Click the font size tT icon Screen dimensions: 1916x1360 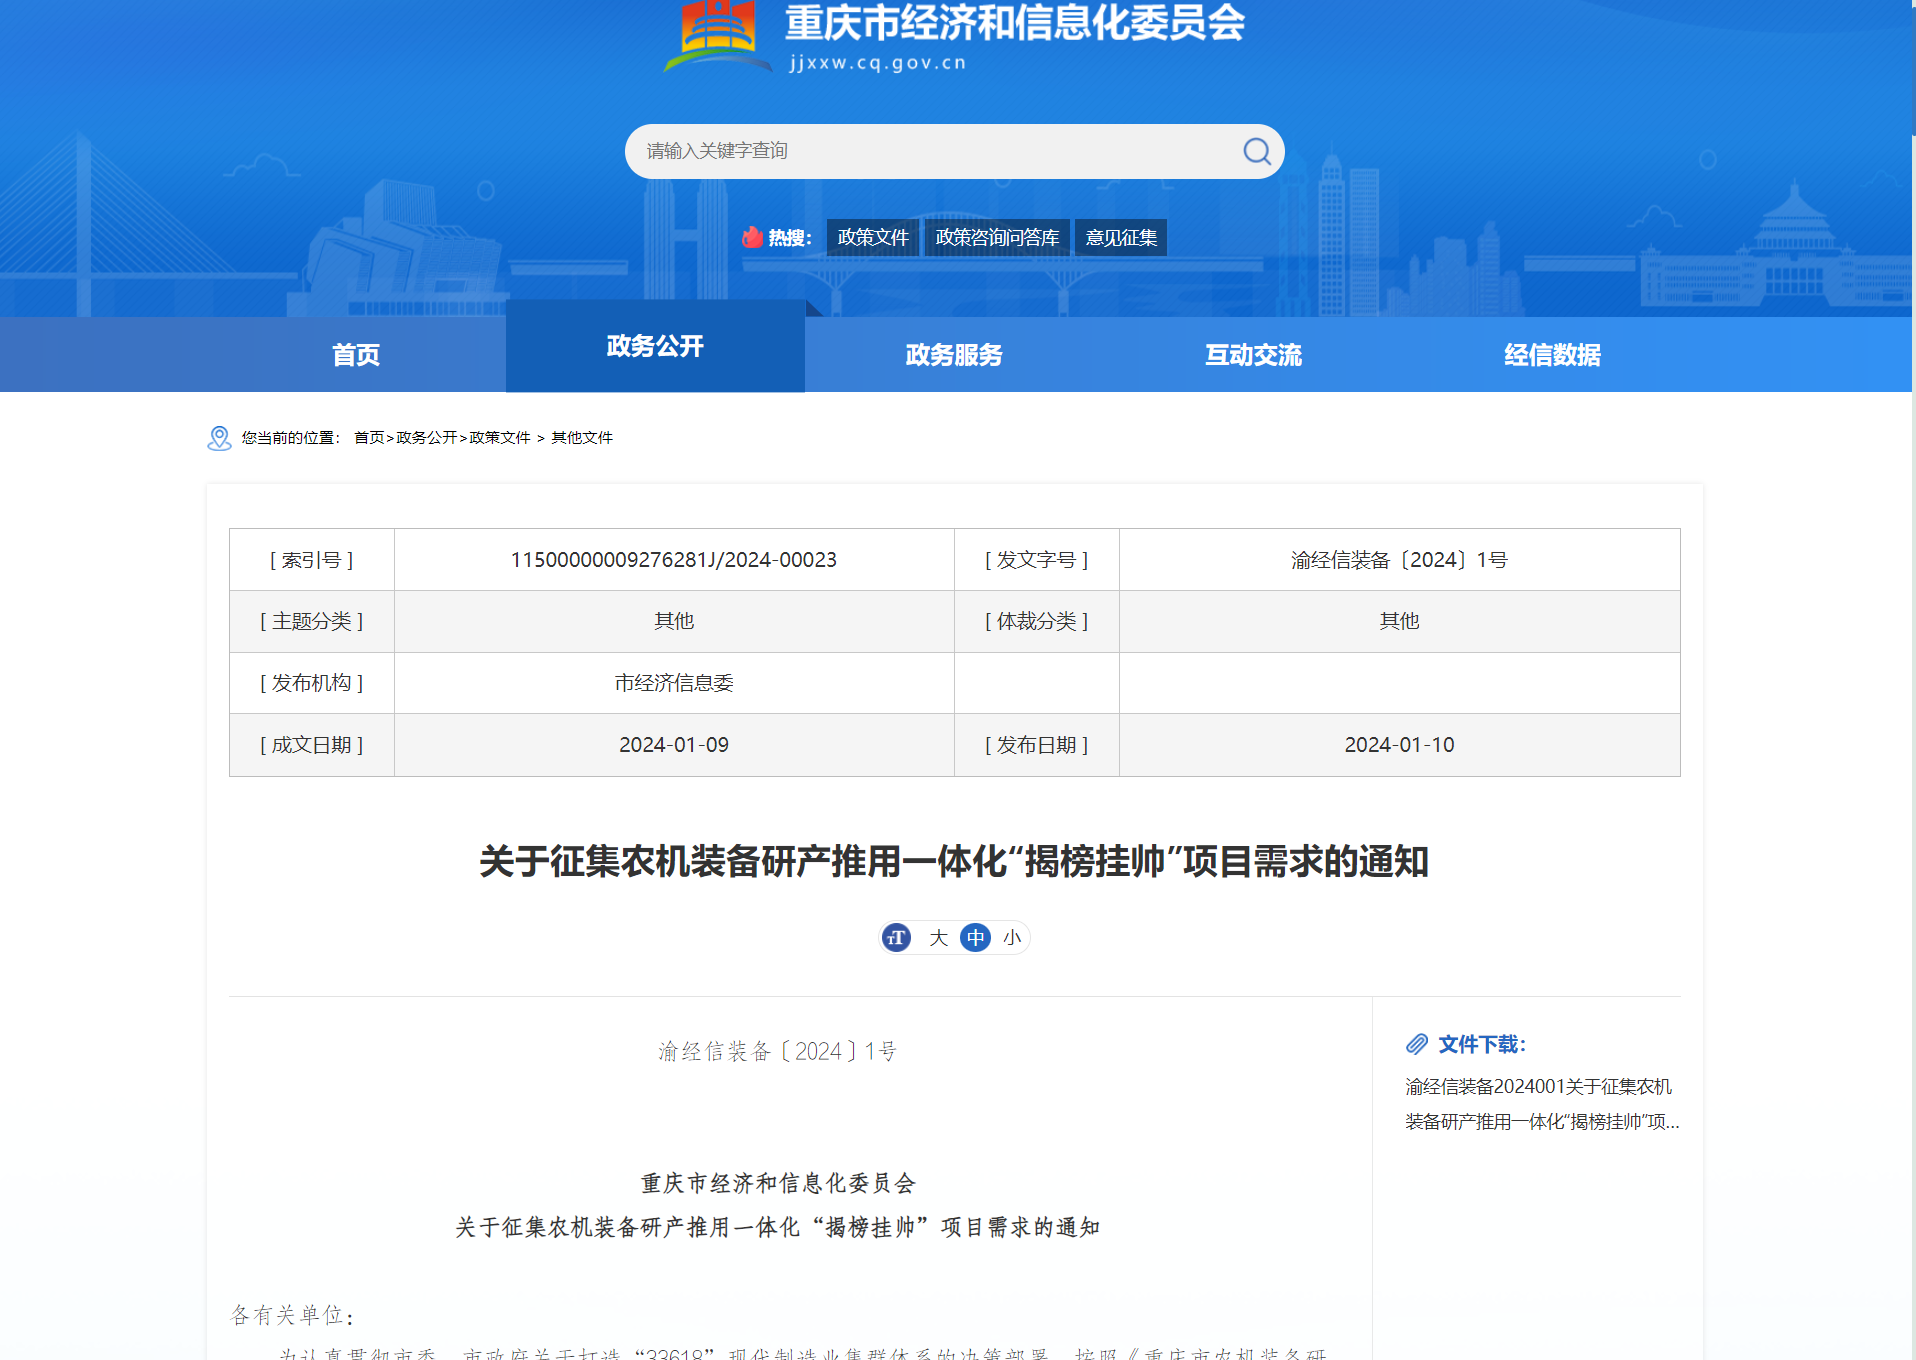pos(897,938)
